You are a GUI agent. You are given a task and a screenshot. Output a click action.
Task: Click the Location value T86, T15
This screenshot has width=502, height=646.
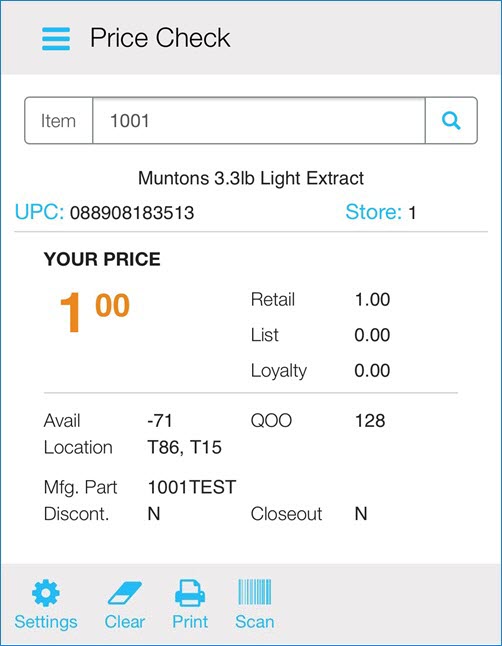(185, 447)
